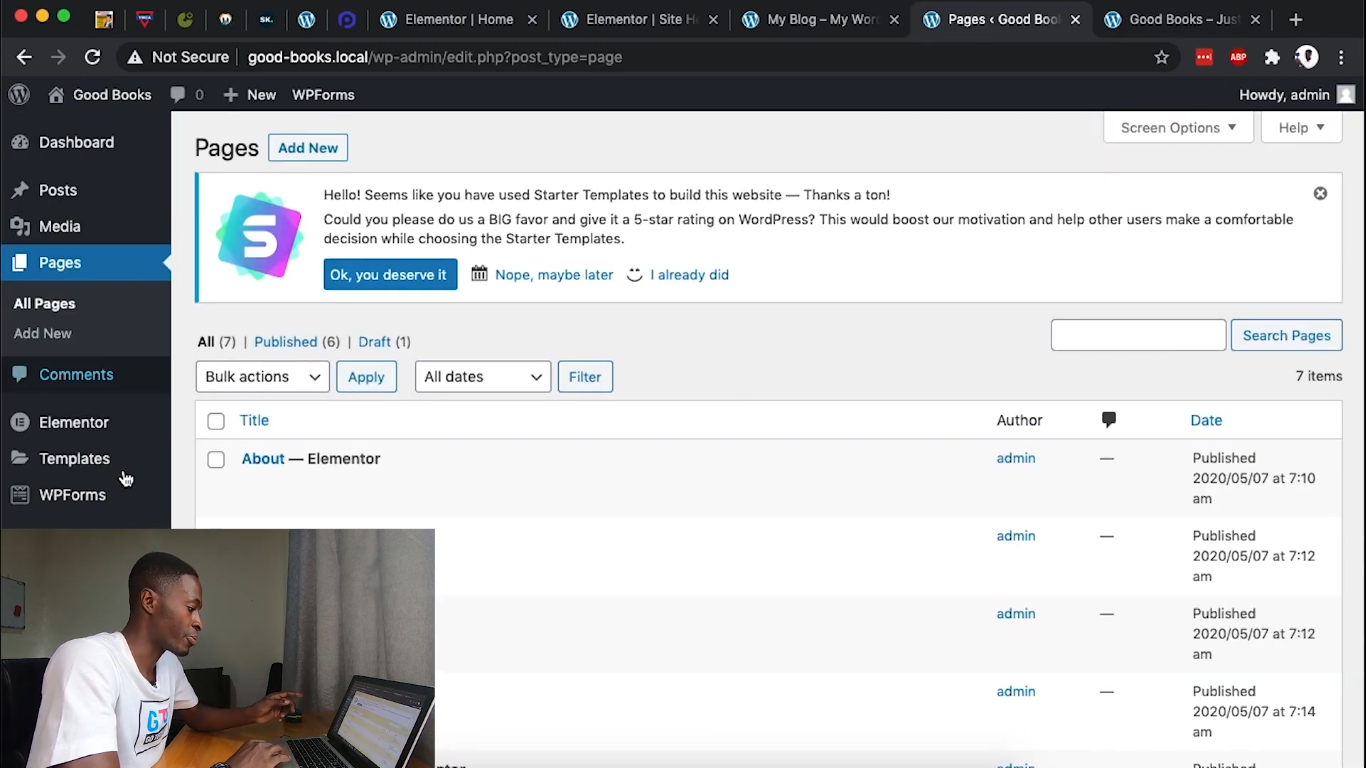Click the Templates folder icon in sidebar
The width and height of the screenshot is (1366, 768).
tap(20, 458)
